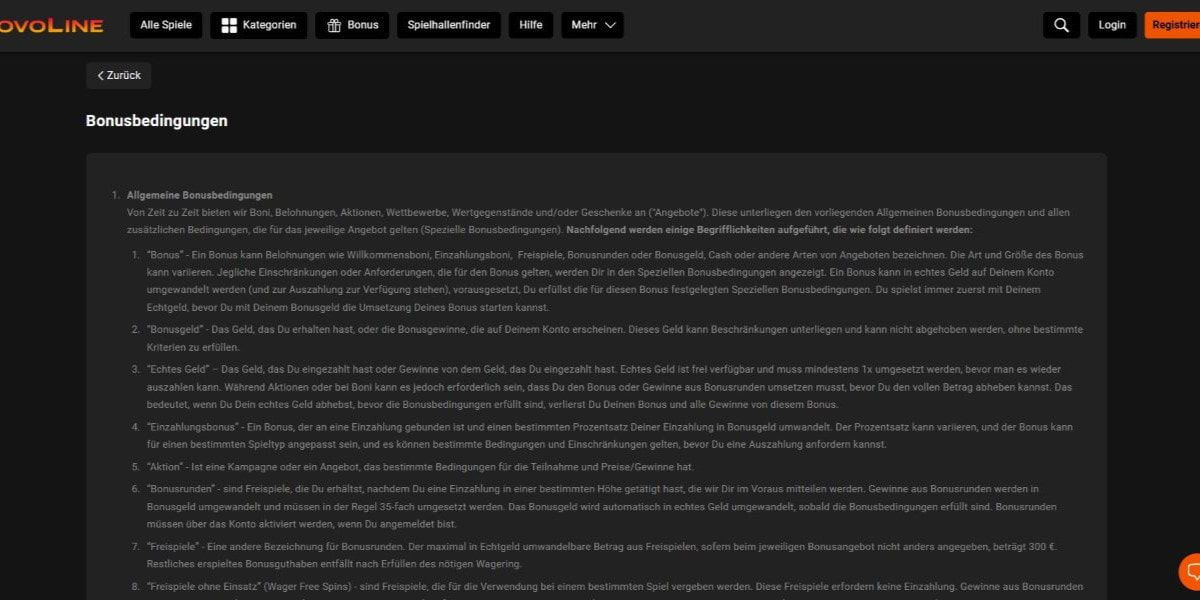Open search with the magnifier icon
This screenshot has height=600, width=1200.
point(1061,25)
